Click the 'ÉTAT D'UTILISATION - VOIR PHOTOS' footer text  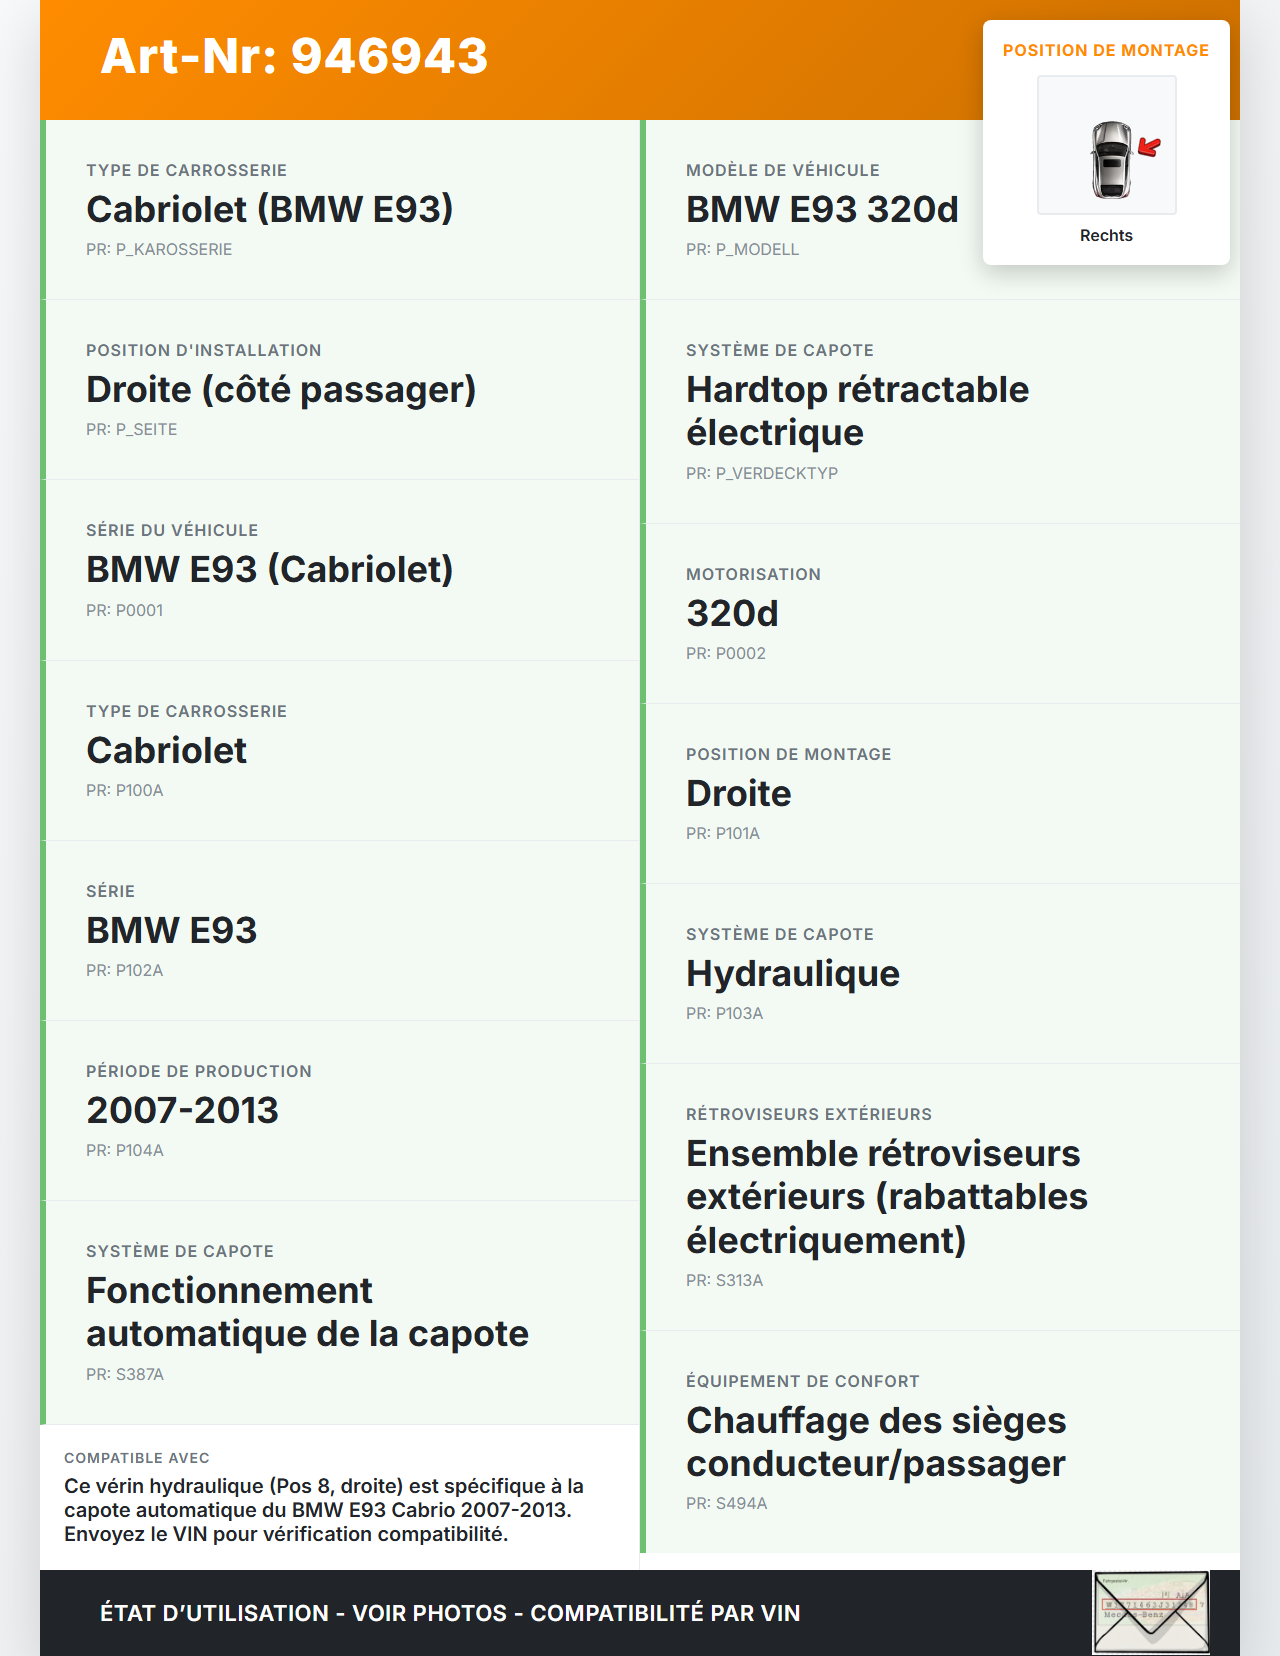coord(450,1613)
